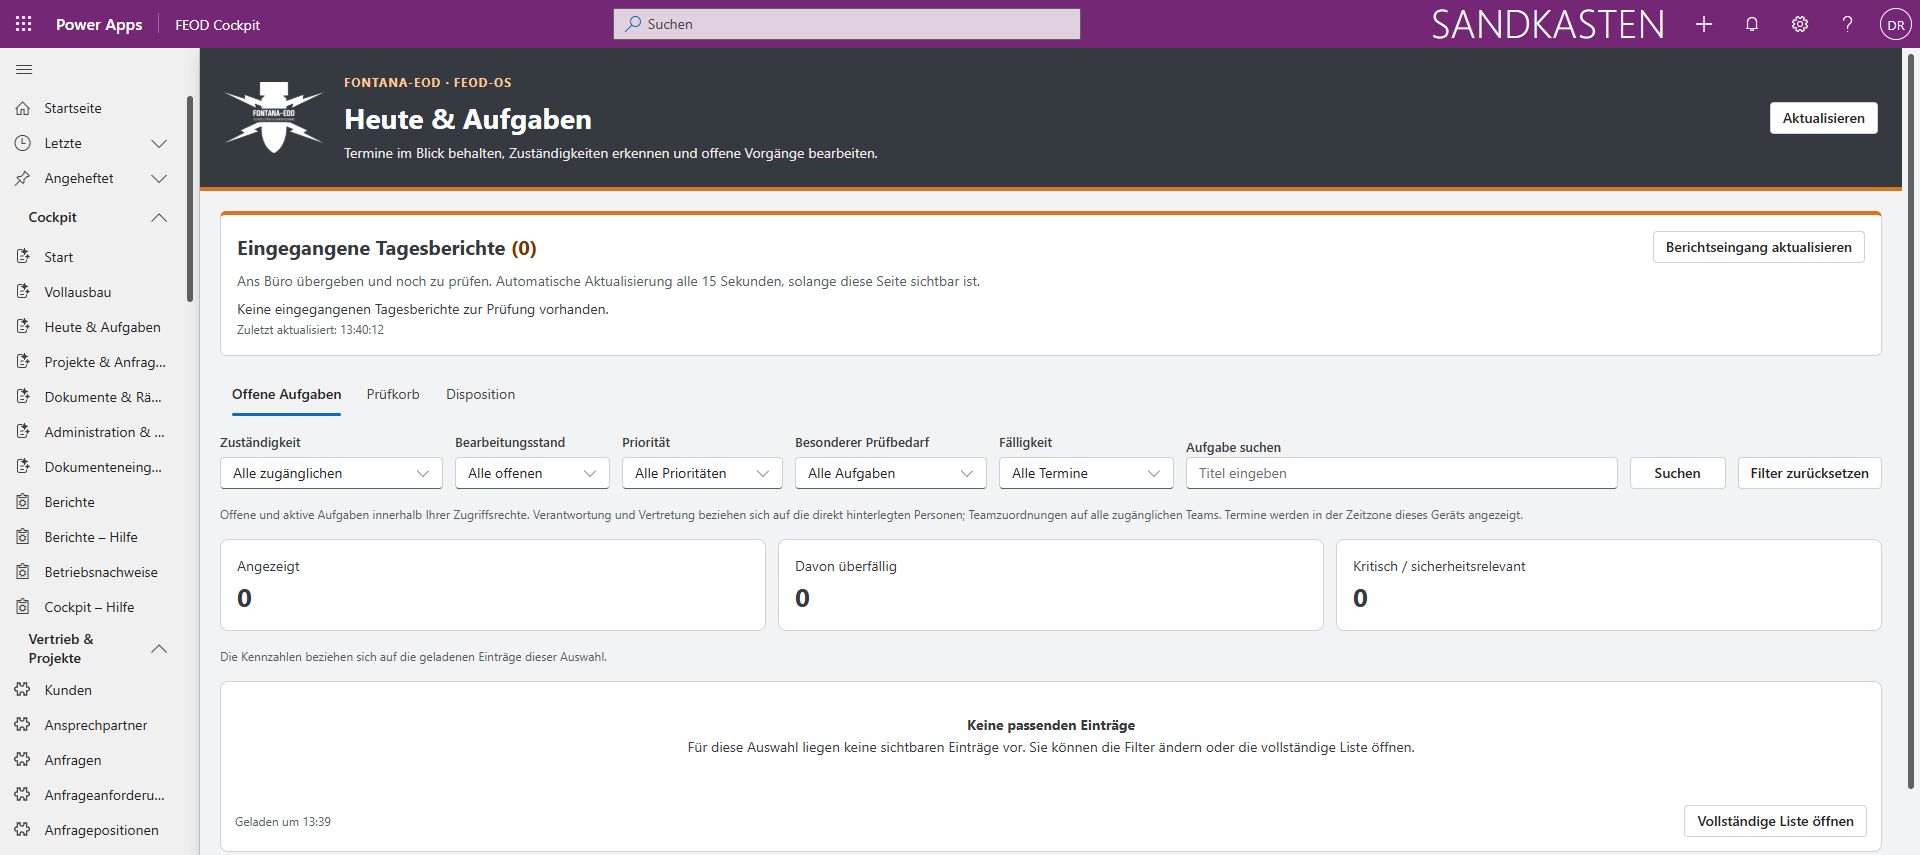Screen dimensions: 1920x855
Task: Expand the Letzte chevron
Action: pyautogui.click(x=158, y=143)
